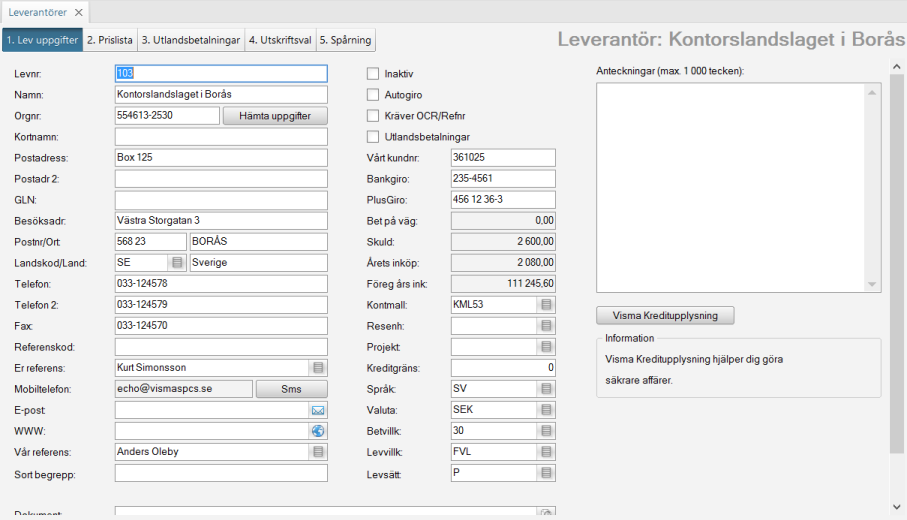
Task: Open the 2. Prislista tab
Action: click(x=110, y=40)
